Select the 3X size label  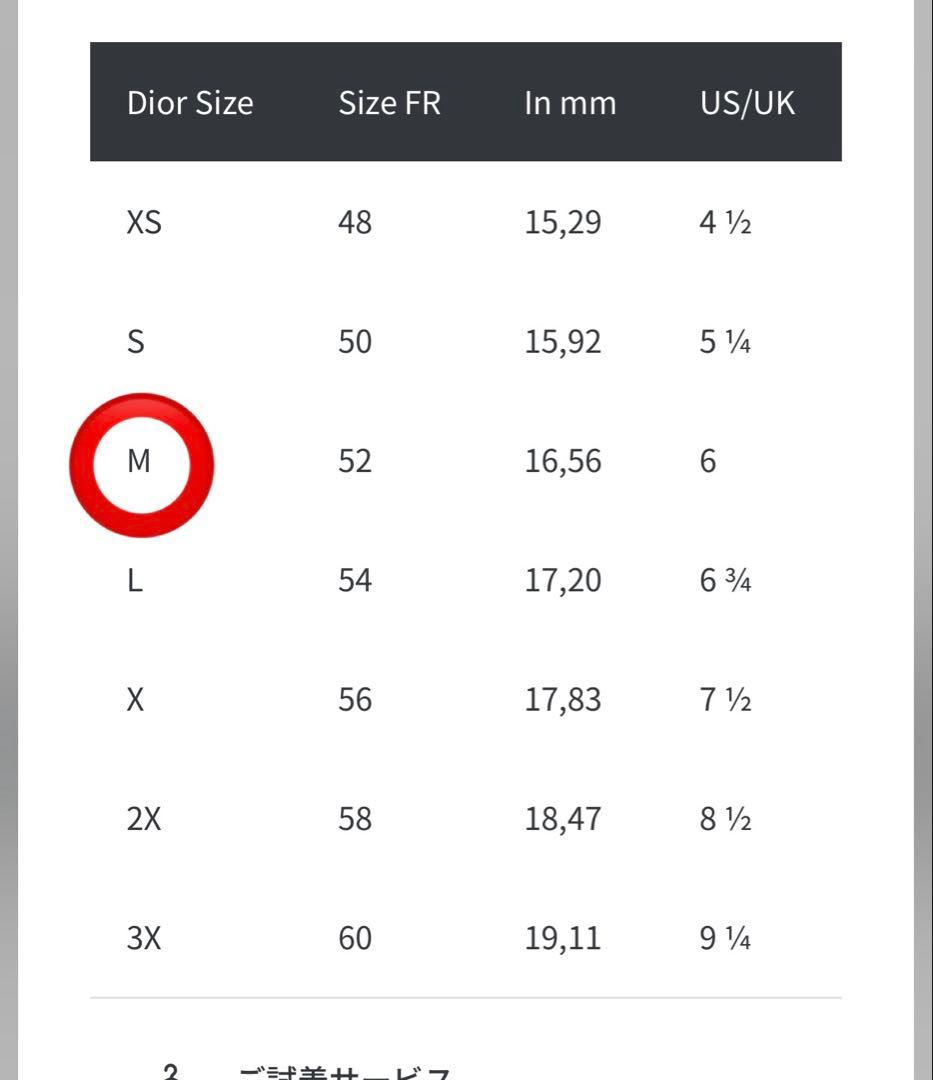(x=144, y=938)
